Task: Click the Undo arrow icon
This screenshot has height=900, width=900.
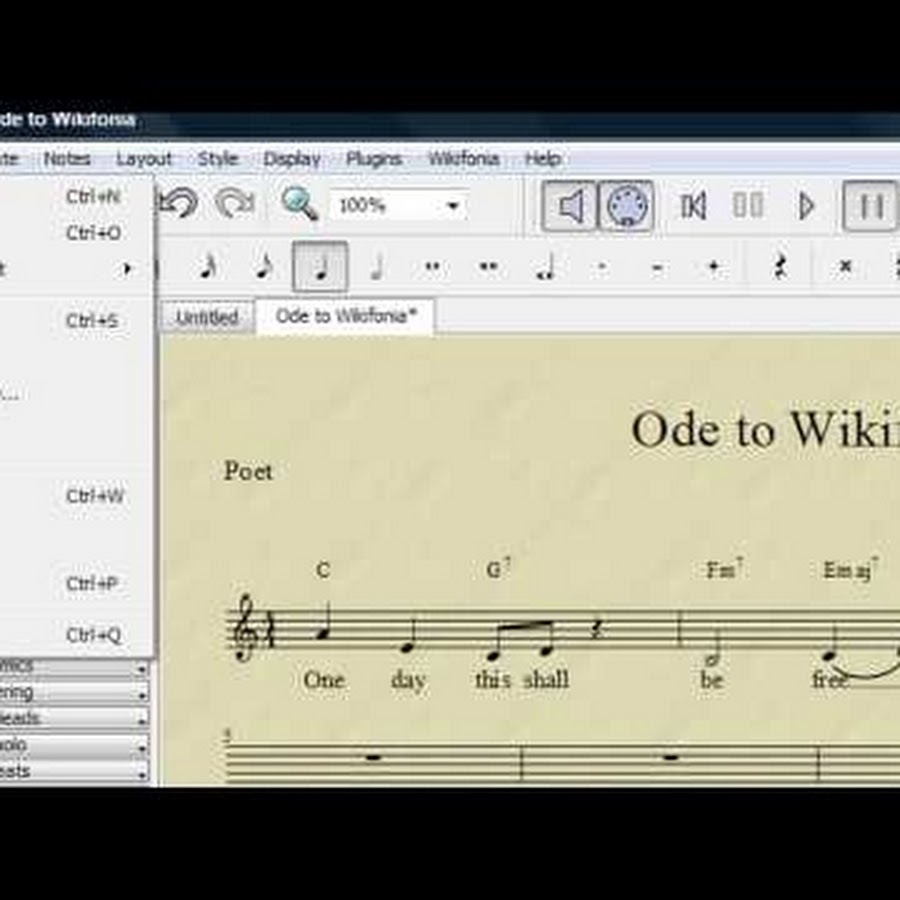Action: pyautogui.click(x=179, y=204)
